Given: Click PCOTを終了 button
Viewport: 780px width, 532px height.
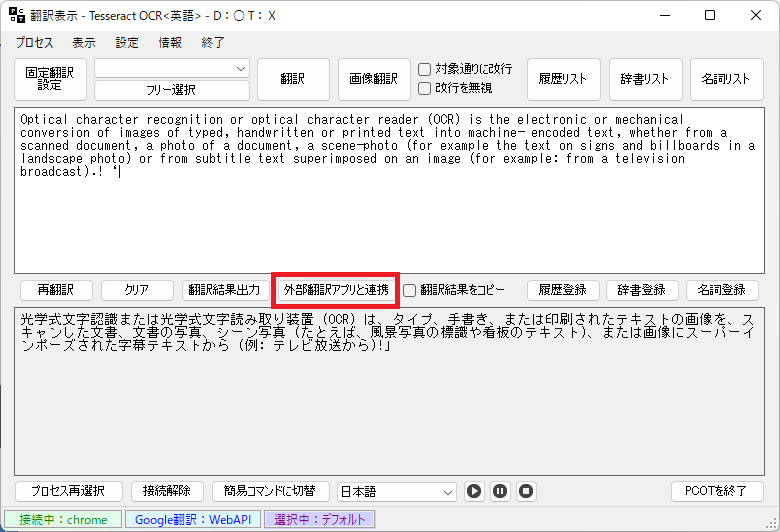Looking at the screenshot, I should [716, 491].
